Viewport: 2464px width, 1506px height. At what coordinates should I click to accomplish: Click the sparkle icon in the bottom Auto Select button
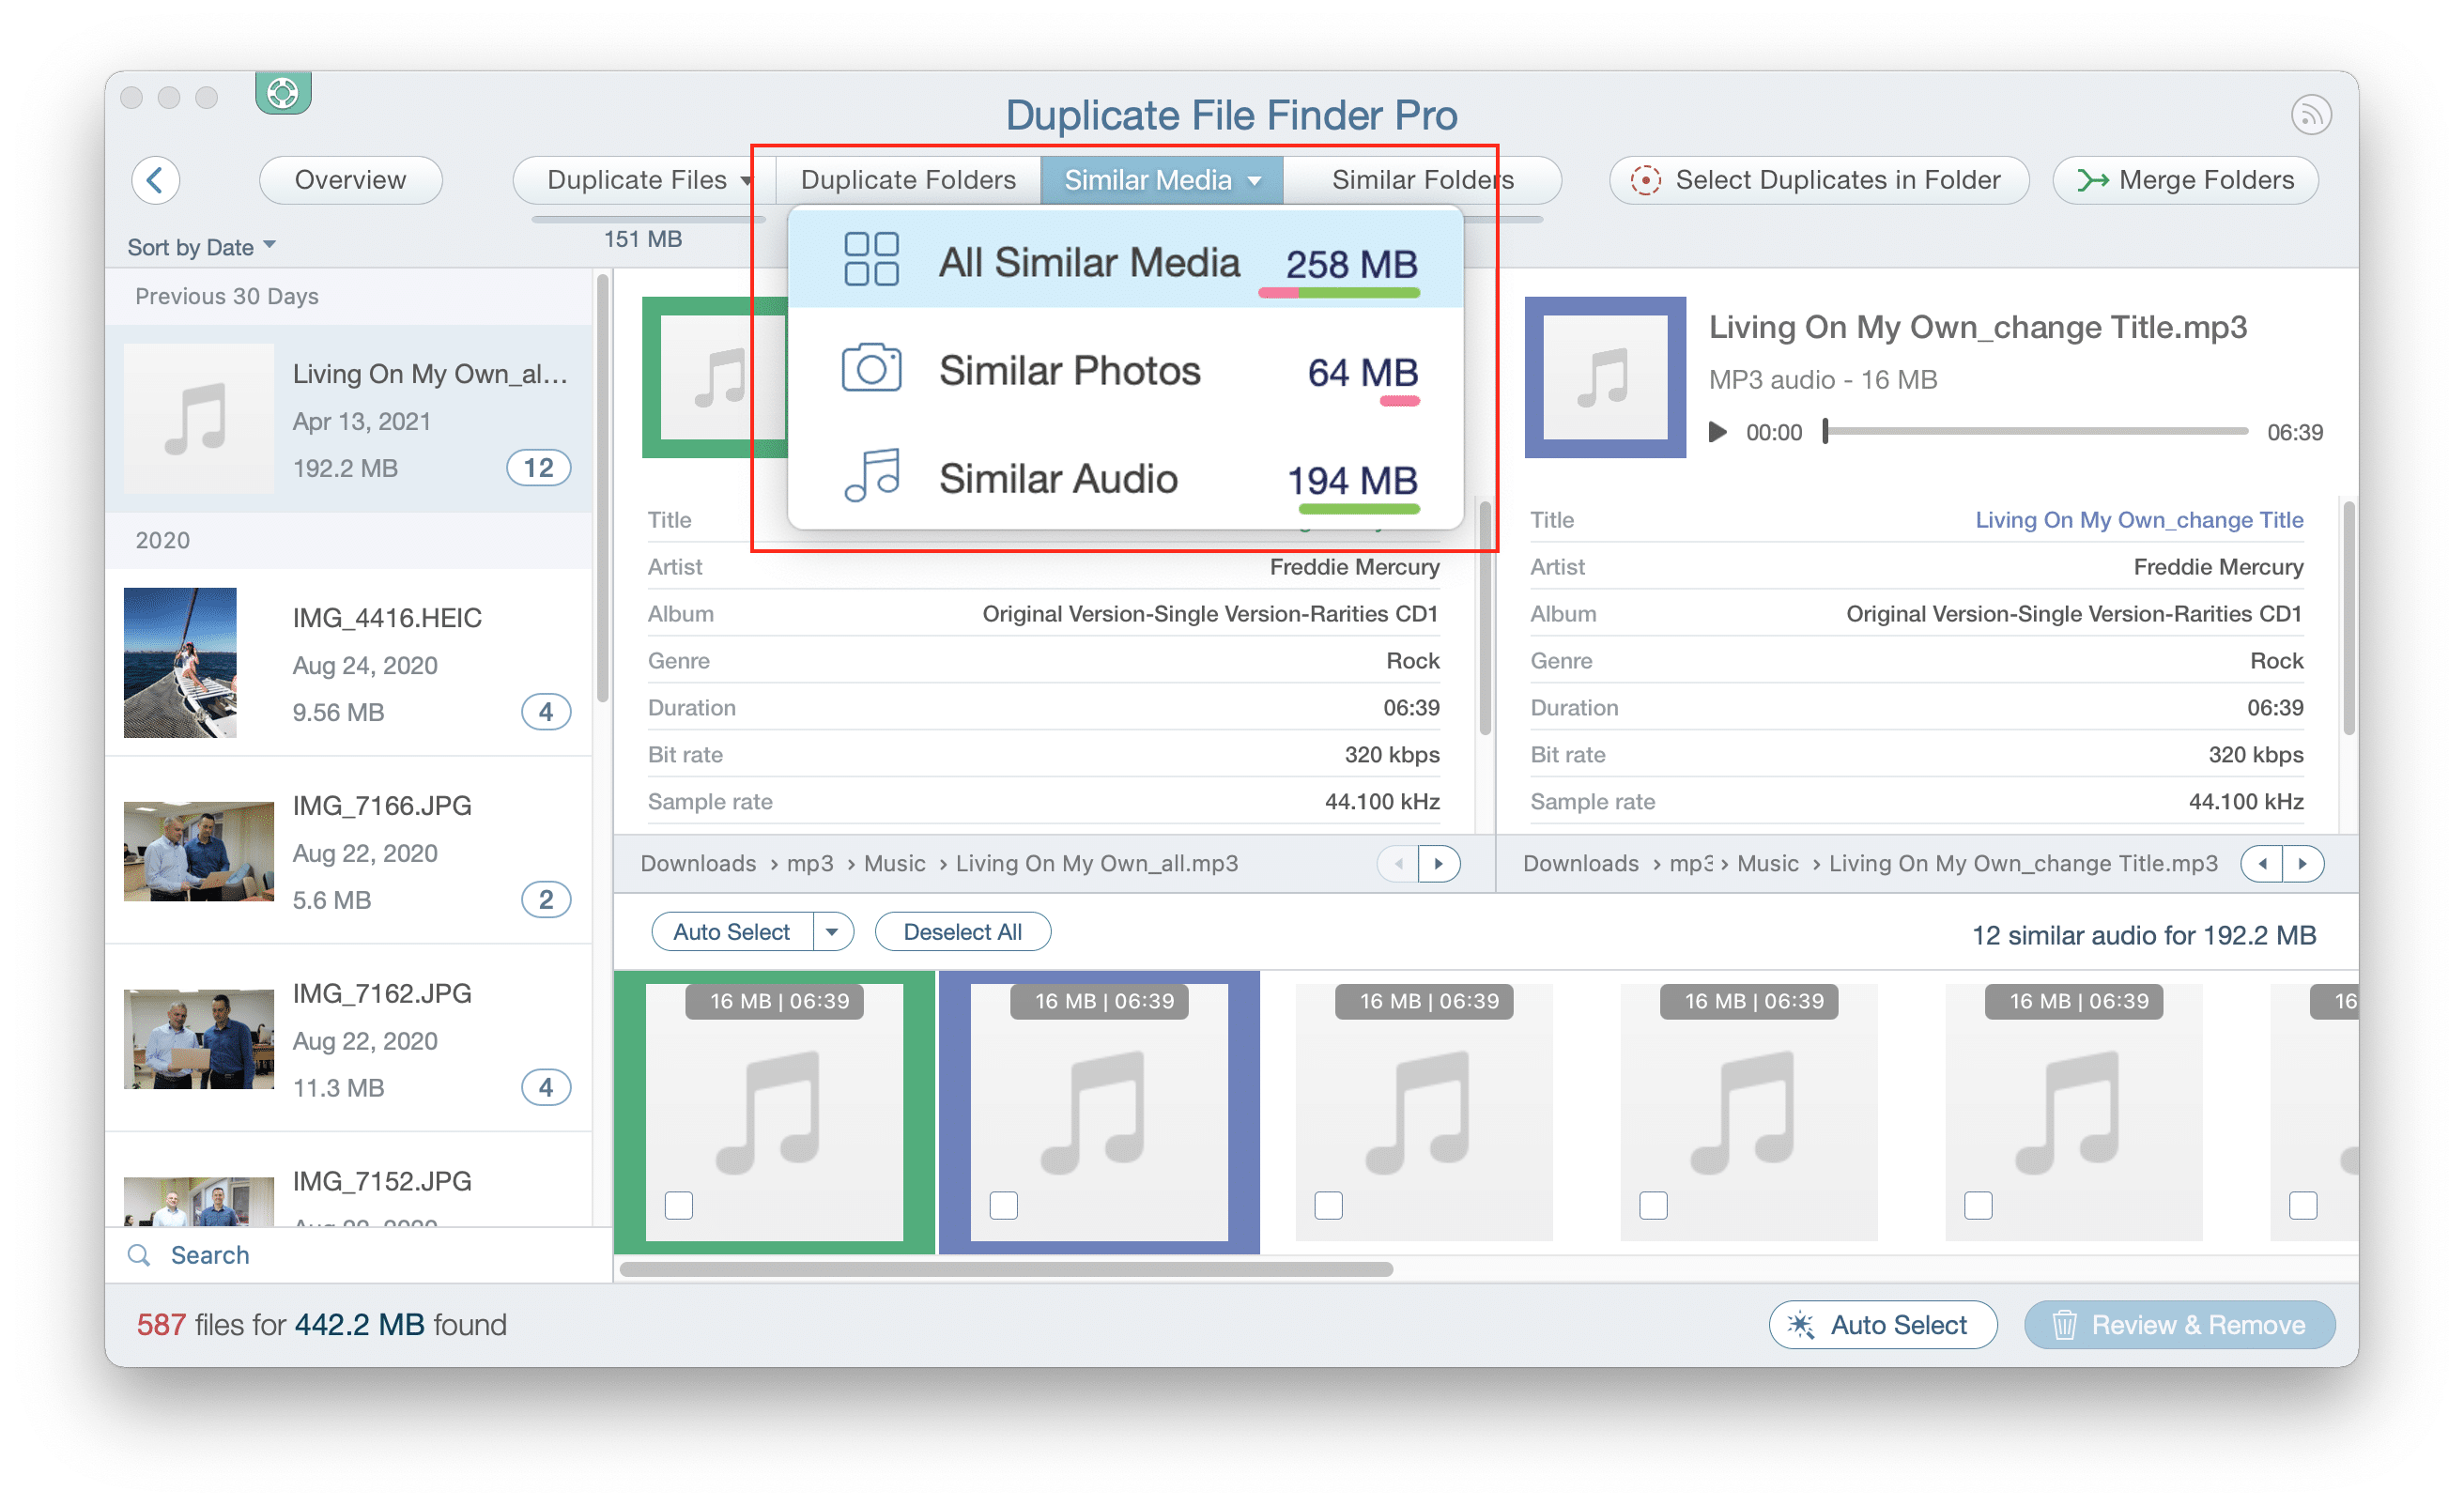tap(1800, 1325)
